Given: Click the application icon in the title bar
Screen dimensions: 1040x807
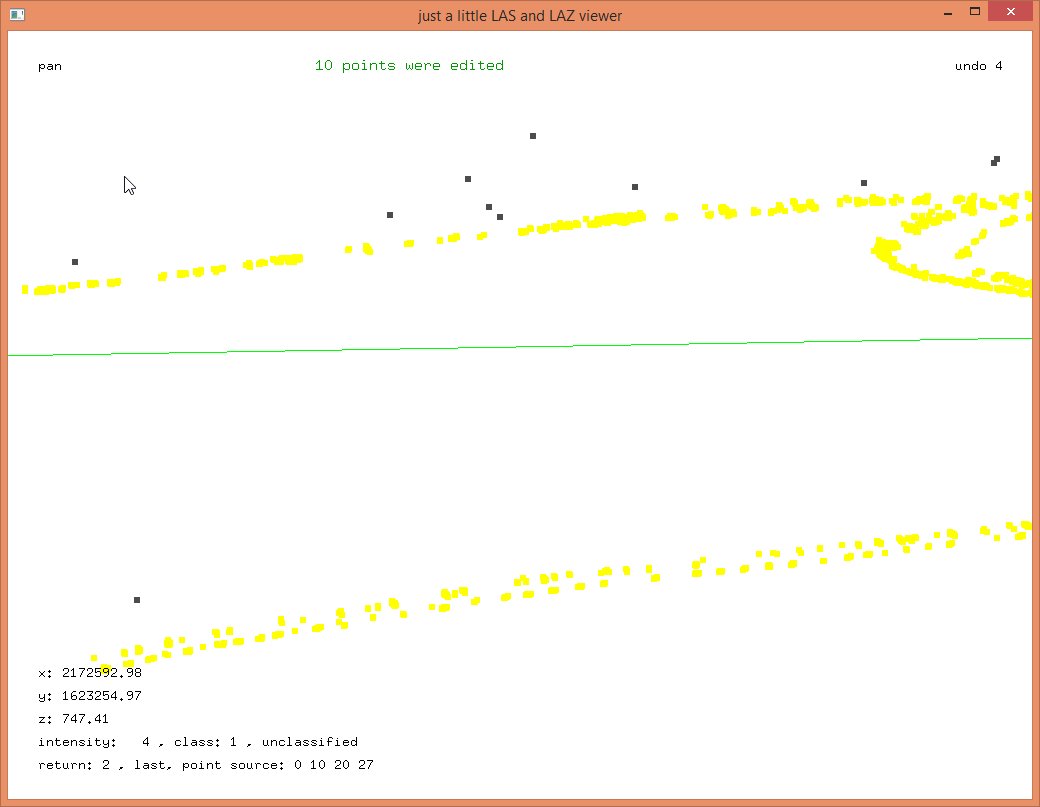Looking at the screenshot, I should [16, 15].
